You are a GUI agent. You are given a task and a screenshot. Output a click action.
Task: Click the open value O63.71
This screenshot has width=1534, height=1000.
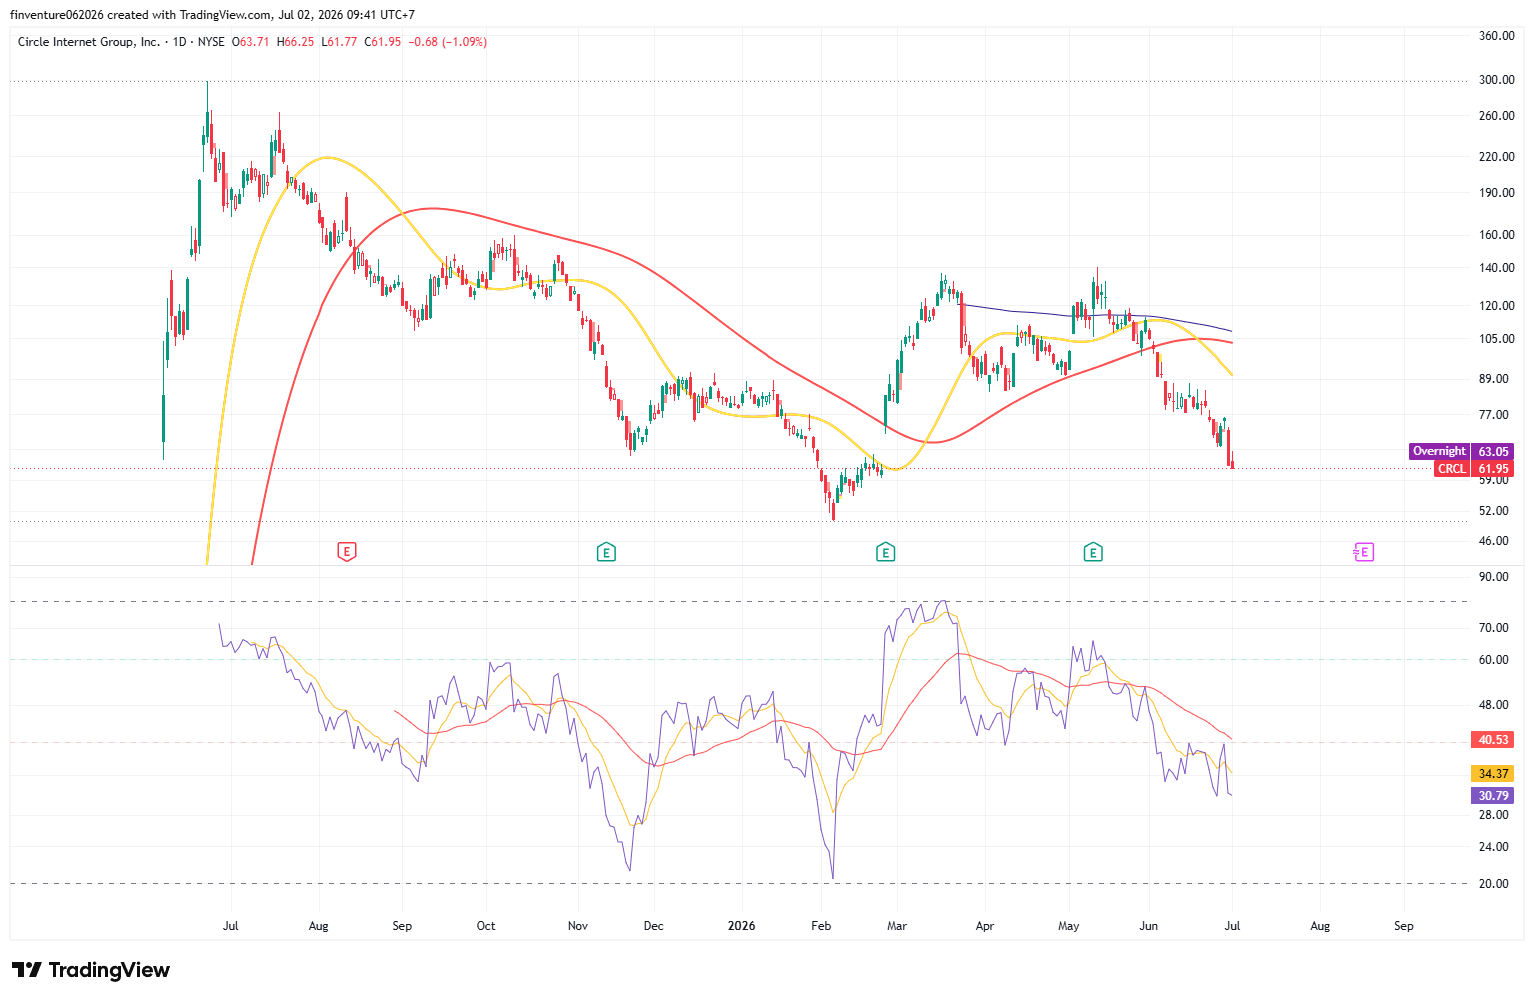pyautogui.click(x=251, y=42)
